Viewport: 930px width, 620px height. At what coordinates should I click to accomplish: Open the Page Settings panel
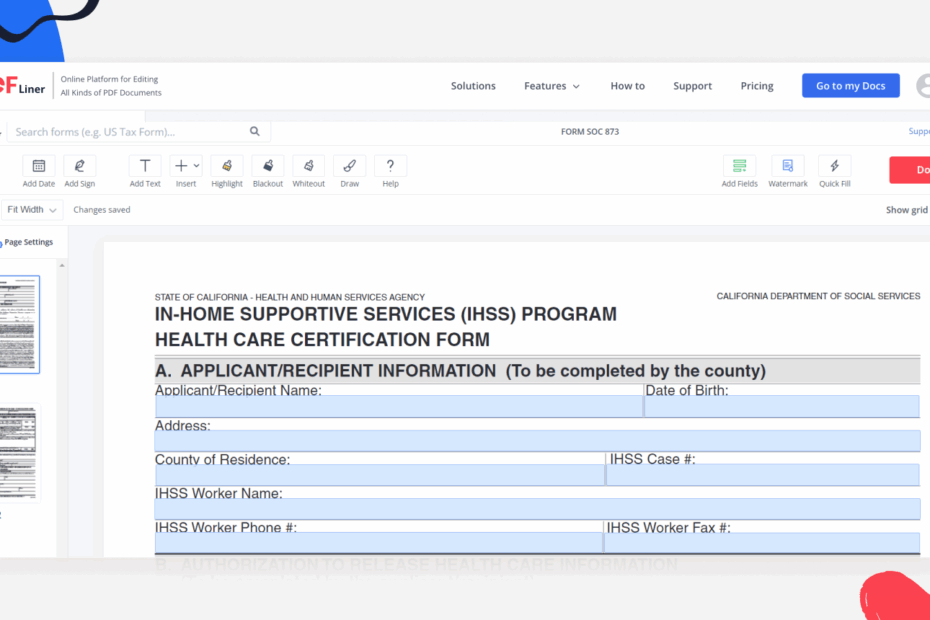coord(28,241)
